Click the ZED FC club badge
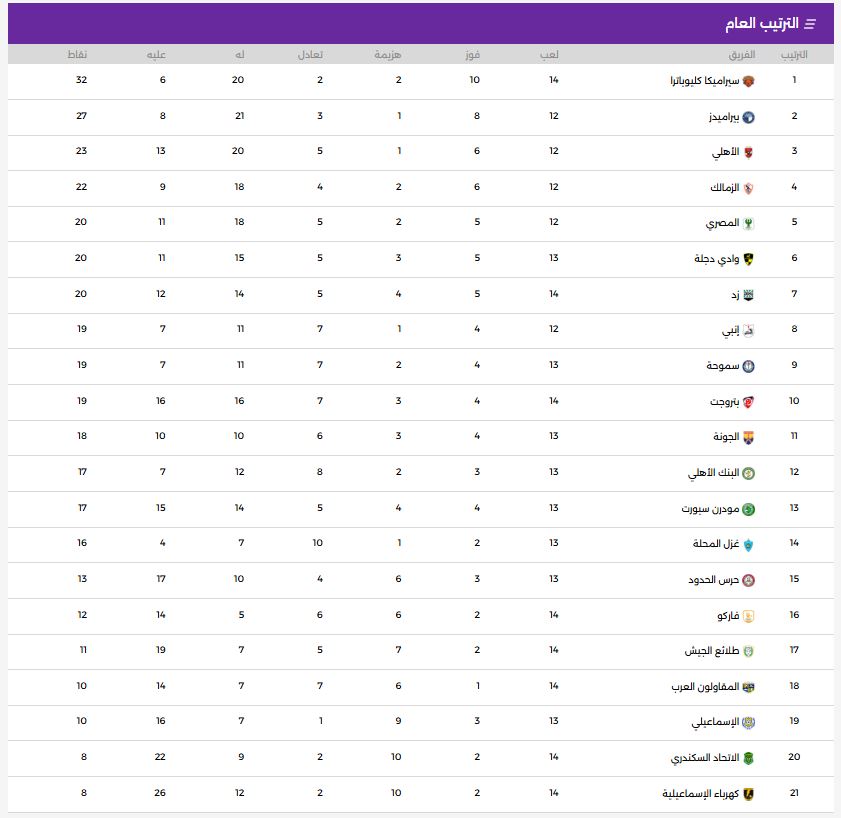 [747, 294]
